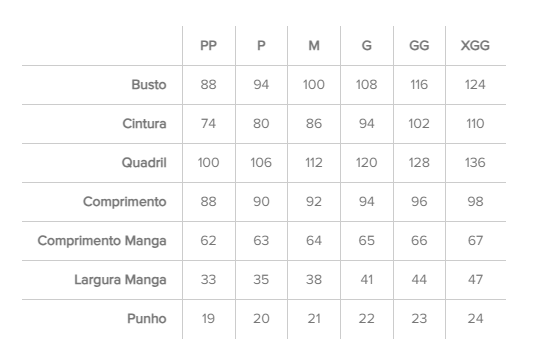The width and height of the screenshot is (540, 363).
Task: Select Punho value 19 for PP
Action: [x=208, y=318]
